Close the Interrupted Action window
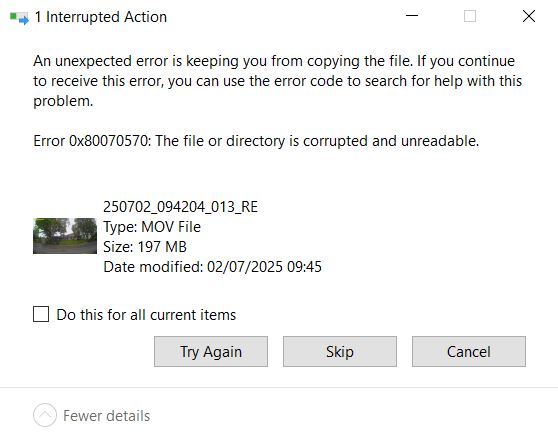 [x=529, y=16]
